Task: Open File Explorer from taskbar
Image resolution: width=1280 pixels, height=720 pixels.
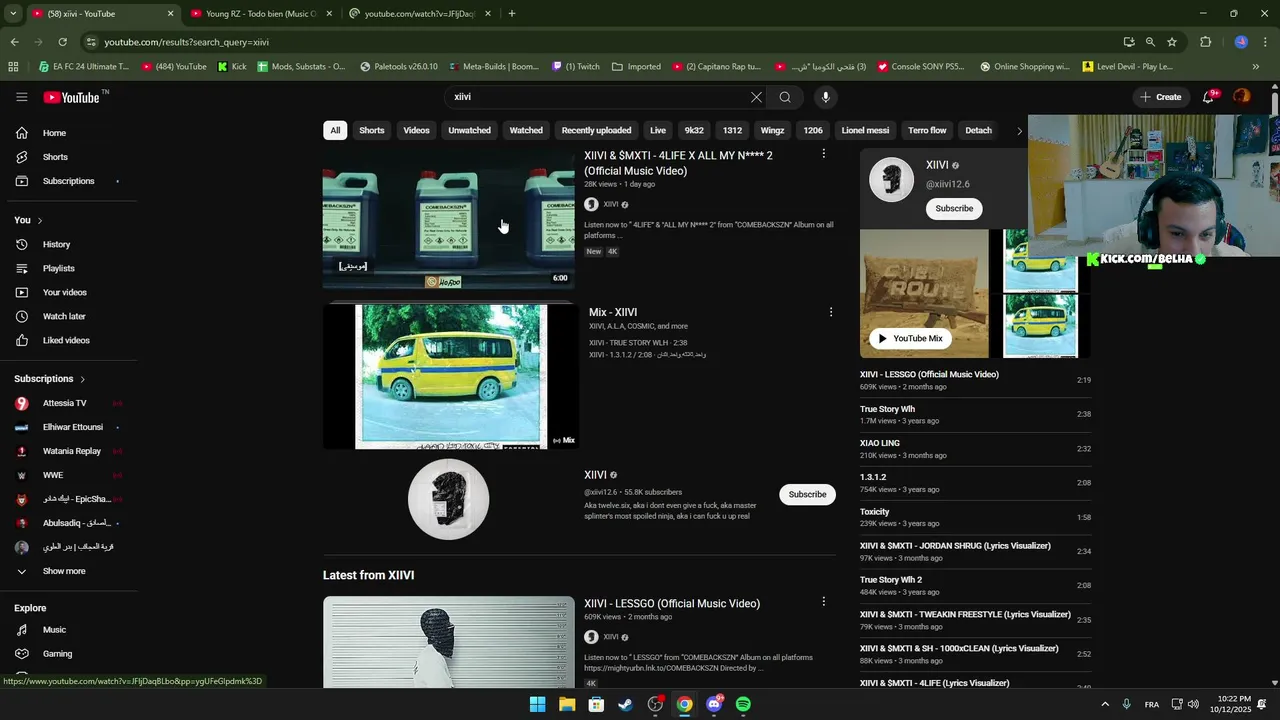Action: [x=566, y=704]
